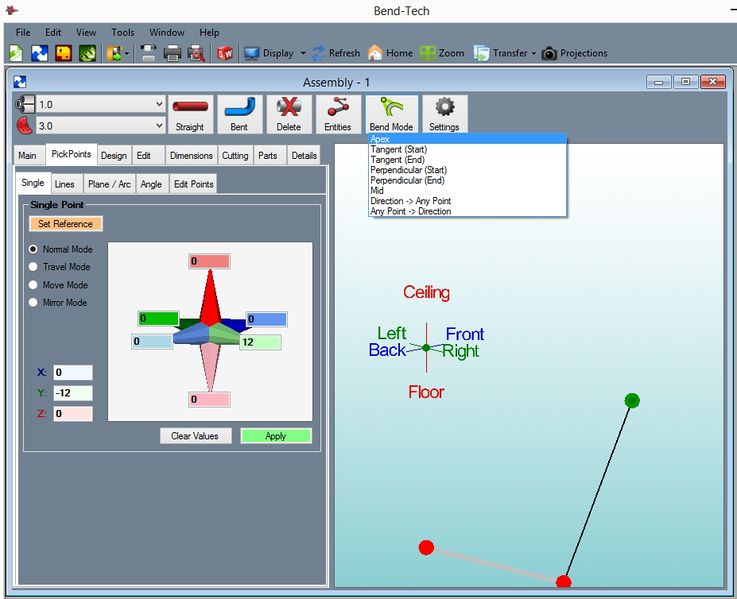Viewport: 737px width, 599px height.
Task: Open the File menu
Action: (x=23, y=32)
